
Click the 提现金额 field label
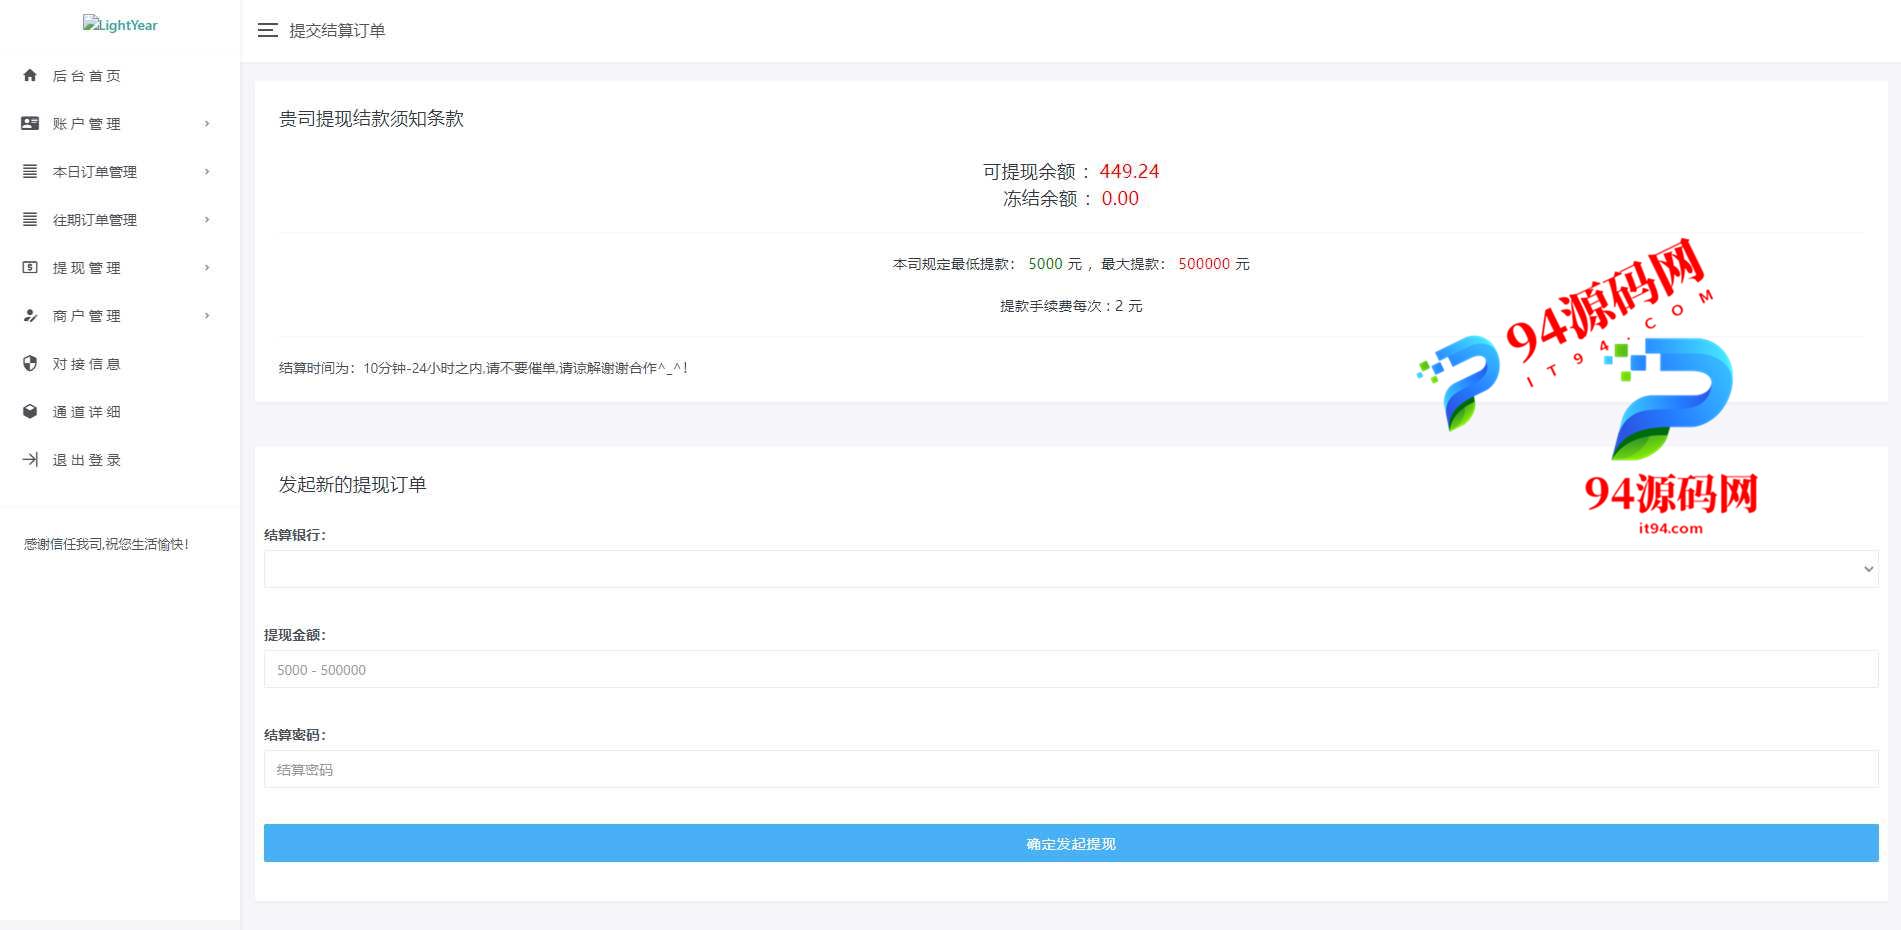pos(294,635)
